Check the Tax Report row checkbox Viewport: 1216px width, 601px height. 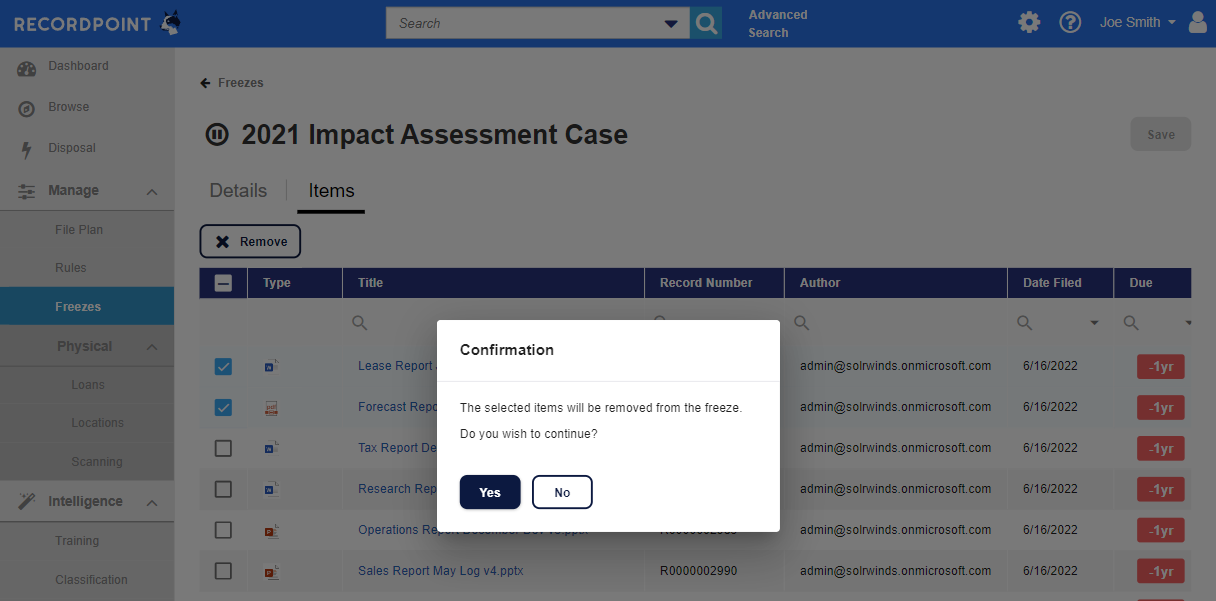[223, 448]
